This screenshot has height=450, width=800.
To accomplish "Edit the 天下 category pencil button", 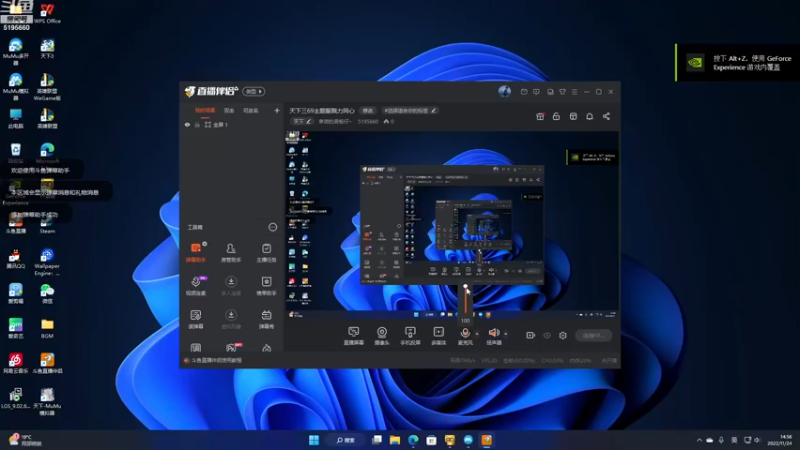I will click(302, 121).
